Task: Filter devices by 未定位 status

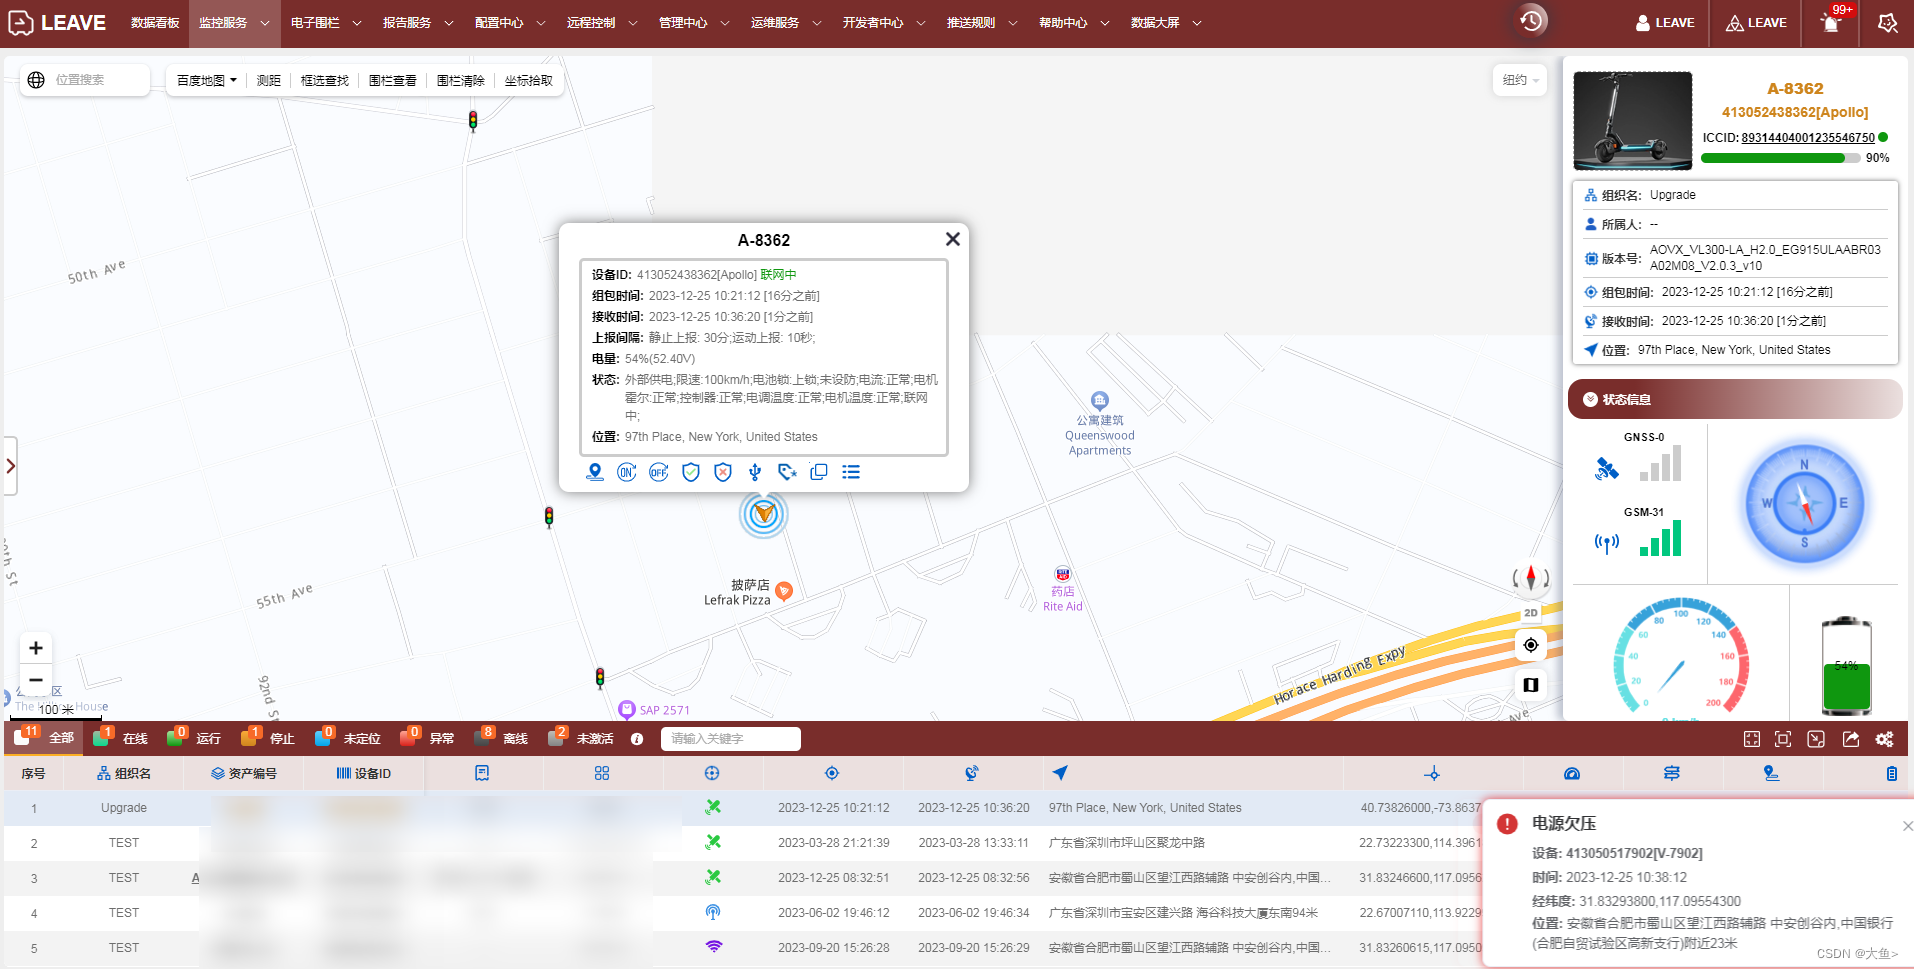Action: pyautogui.click(x=348, y=738)
